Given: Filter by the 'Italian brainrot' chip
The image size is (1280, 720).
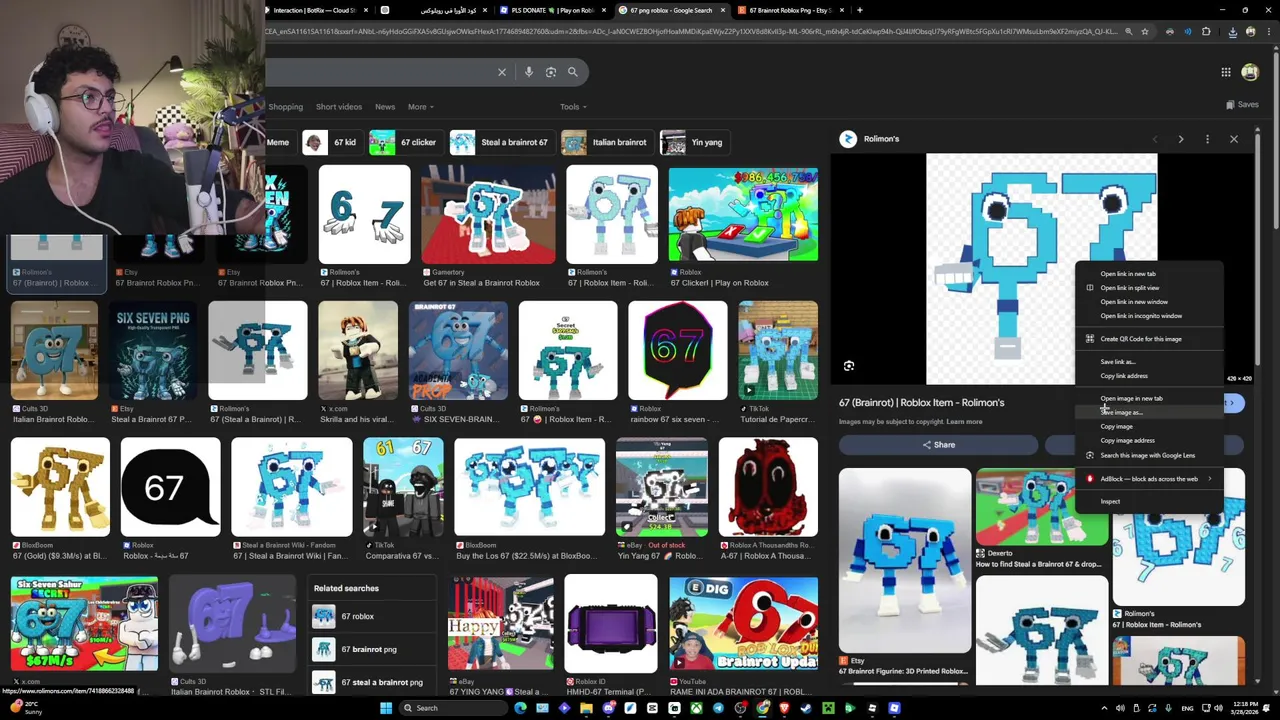Looking at the screenshot, I should [606, 142].
